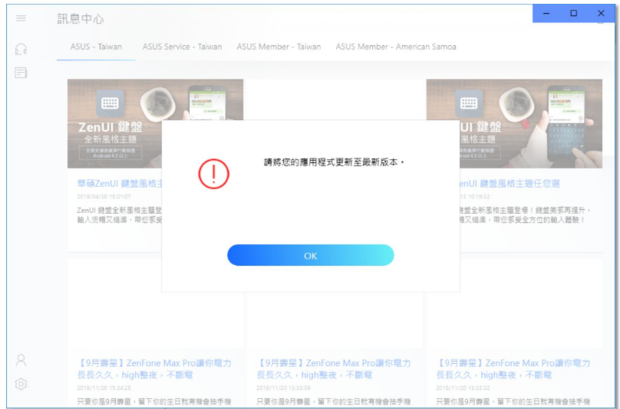Viewport: 620px width, 409px height.
Task: Open the message news icon in sidebar
Action: point(21,73)
